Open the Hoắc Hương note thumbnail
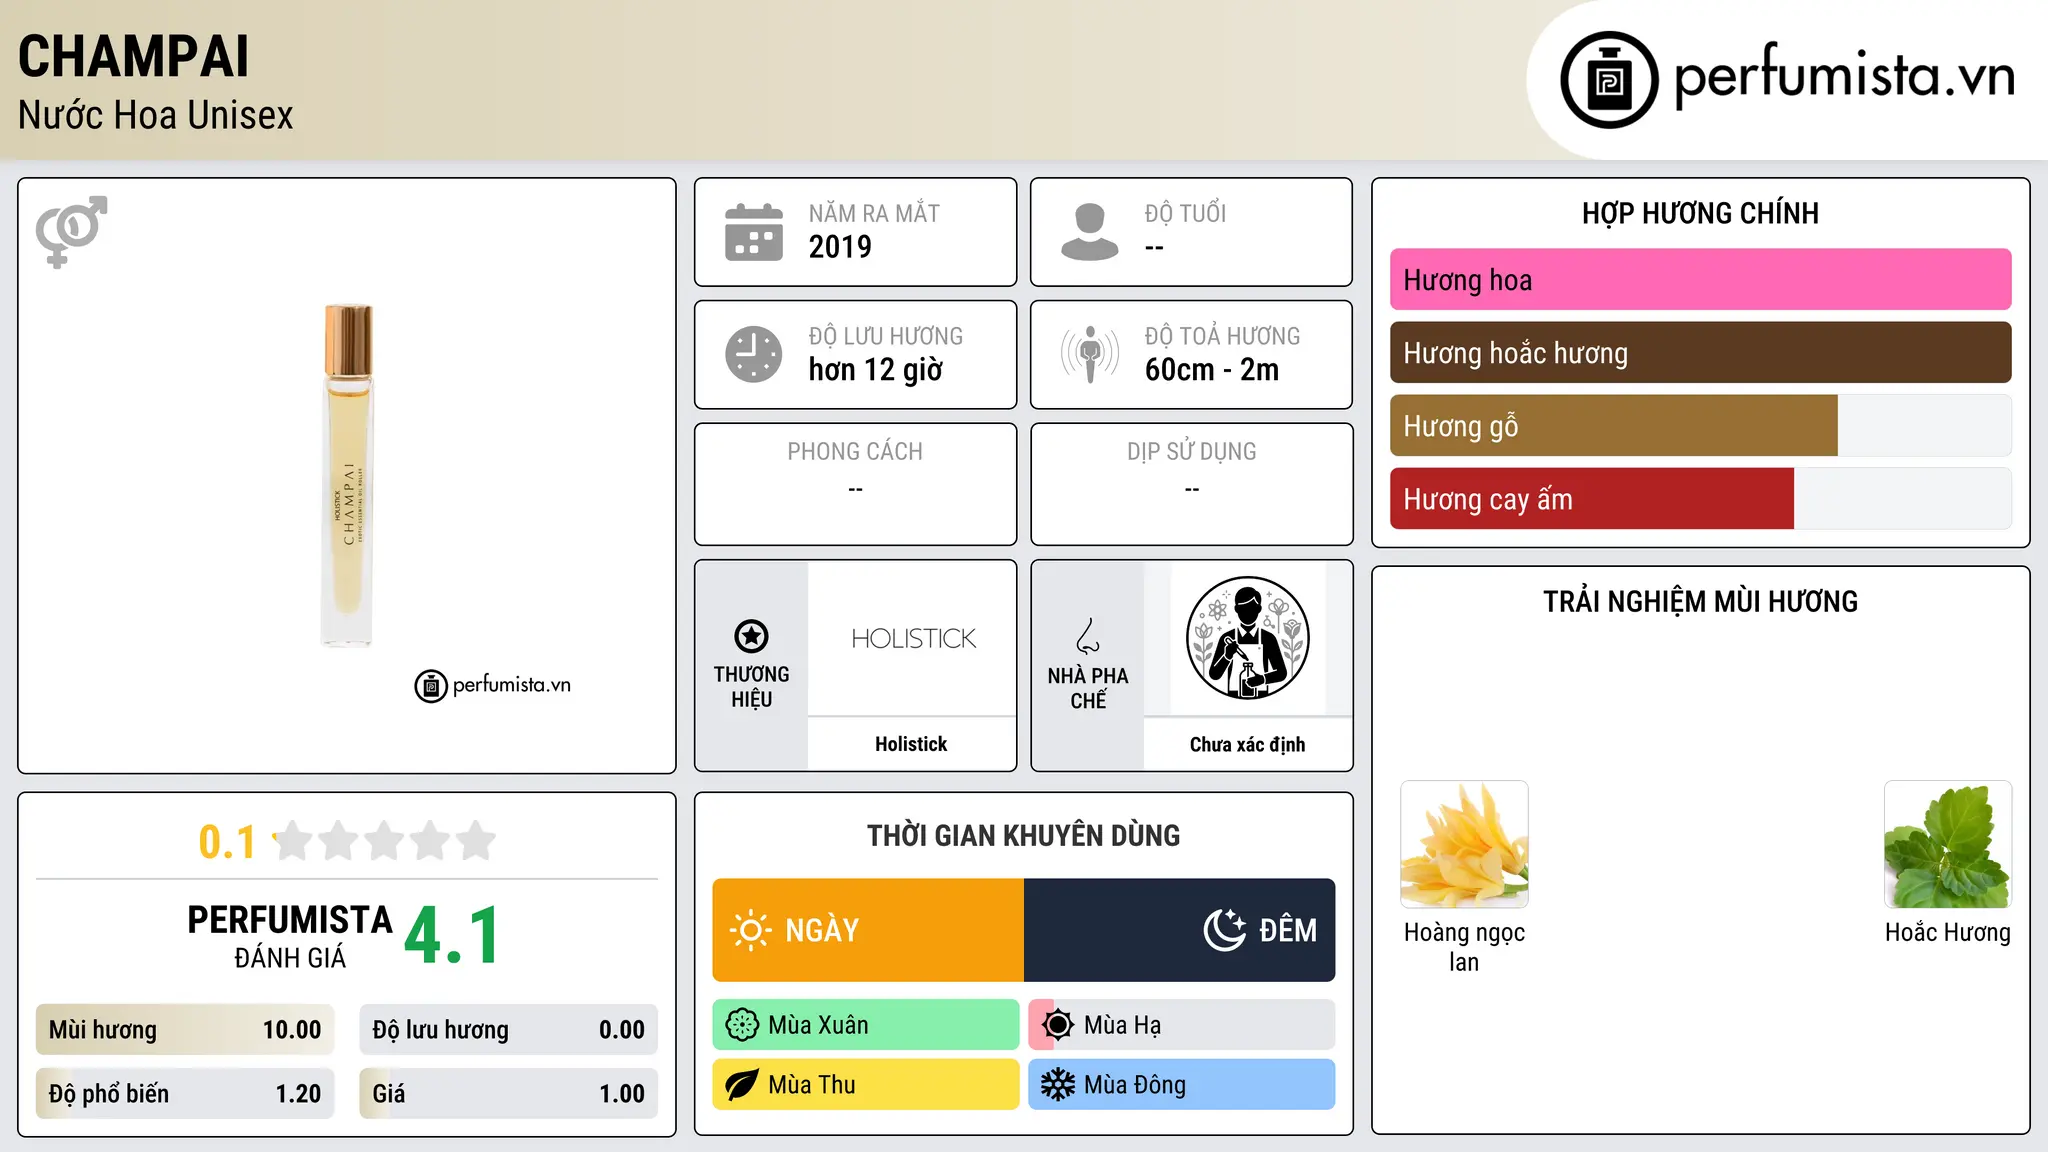 point(1948,844)
